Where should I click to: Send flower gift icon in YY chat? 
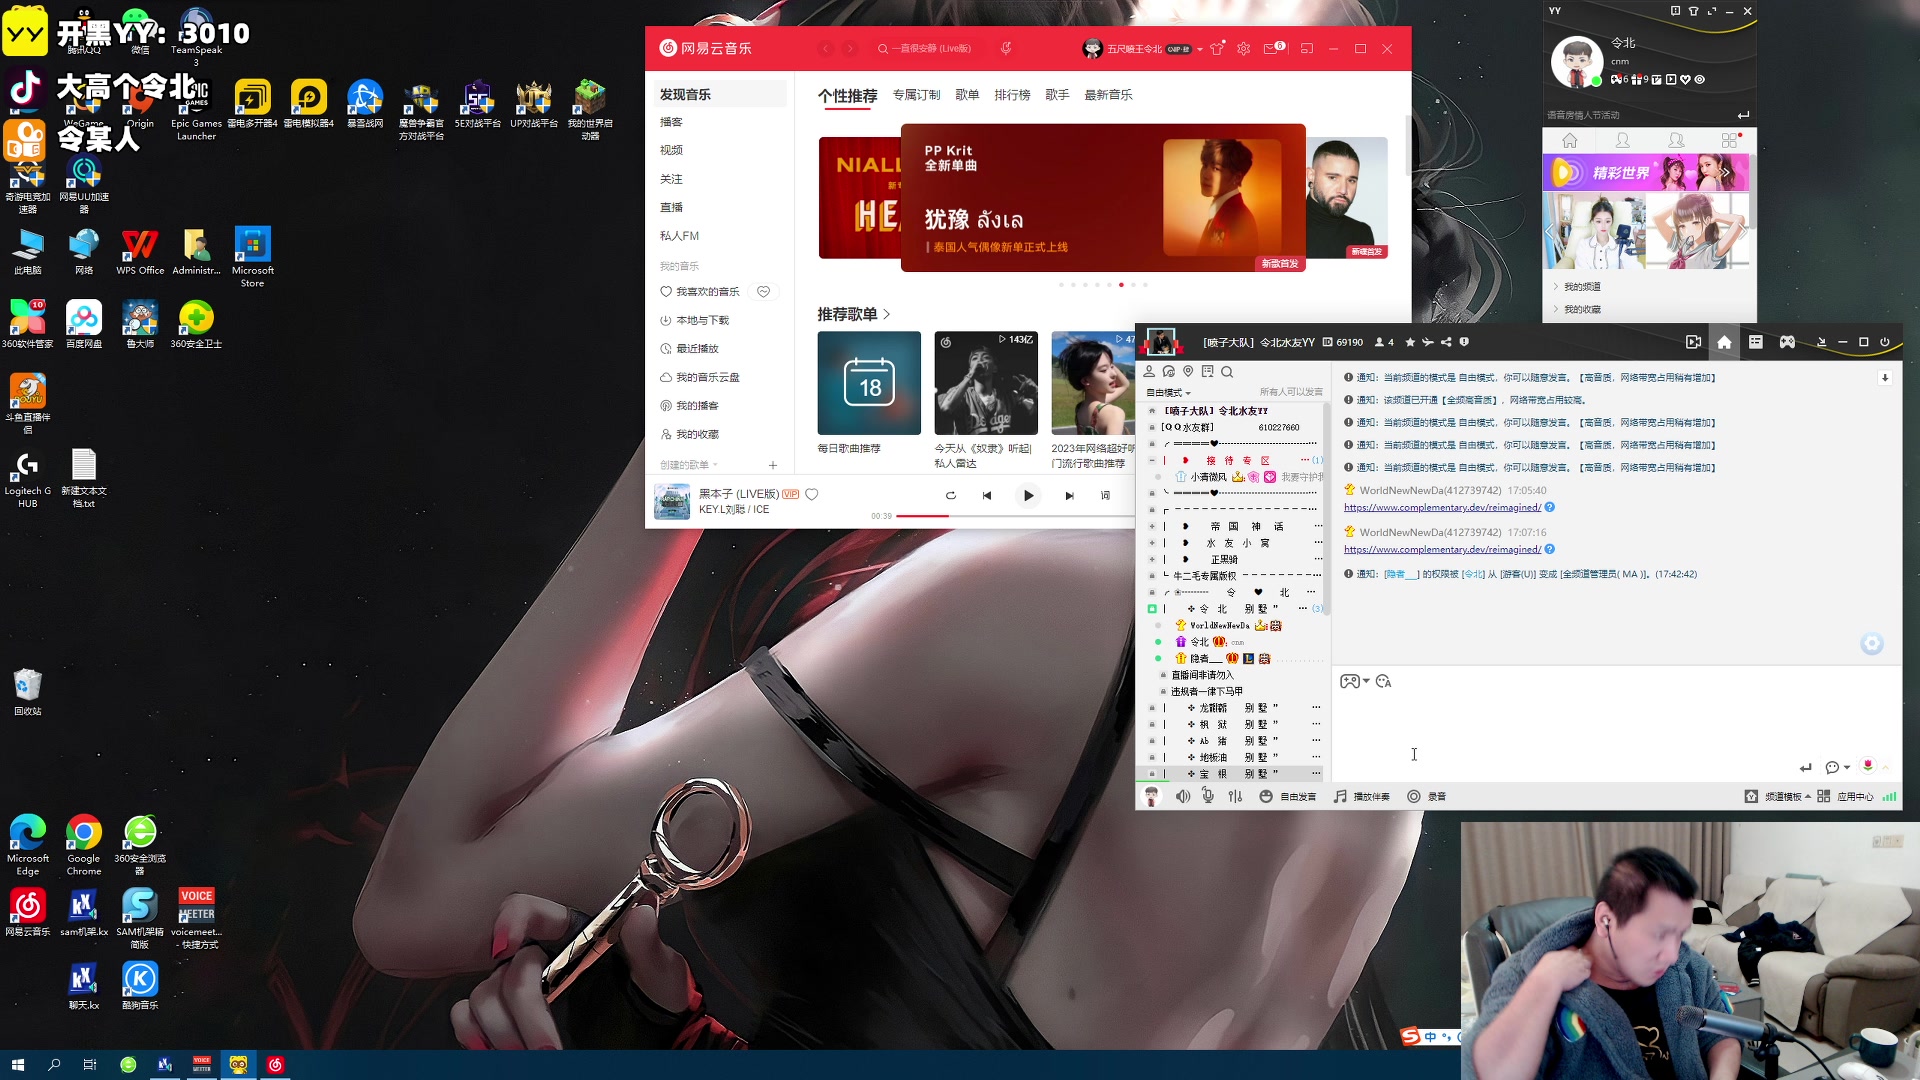point(1867,766)
